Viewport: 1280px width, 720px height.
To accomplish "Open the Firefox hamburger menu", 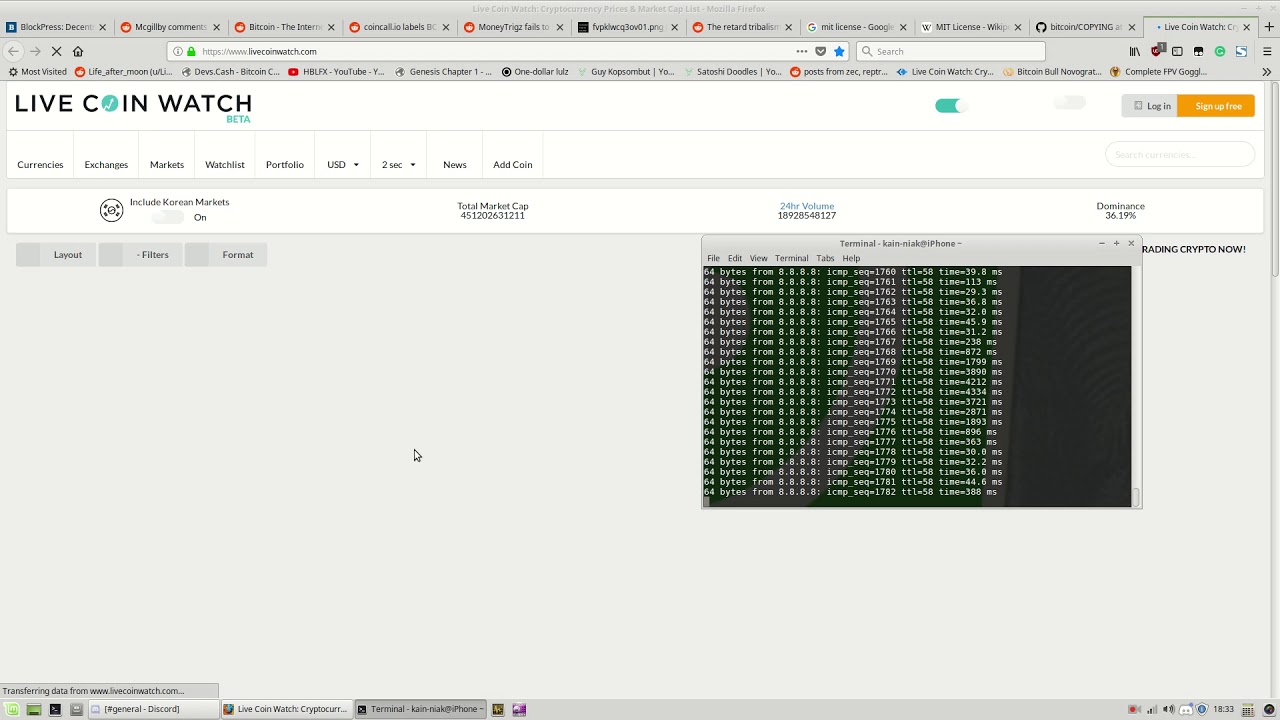I will 1267,51.
